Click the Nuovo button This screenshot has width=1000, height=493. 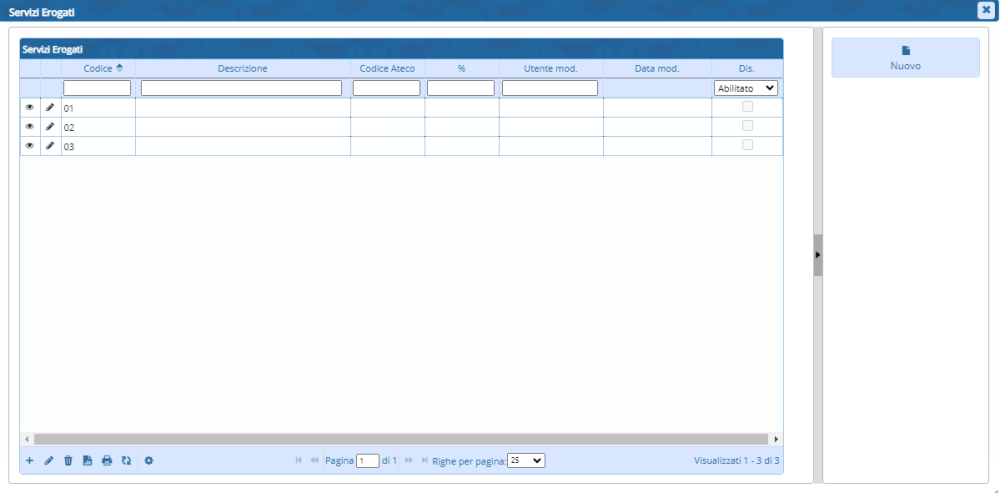click(x=905, y=58)
